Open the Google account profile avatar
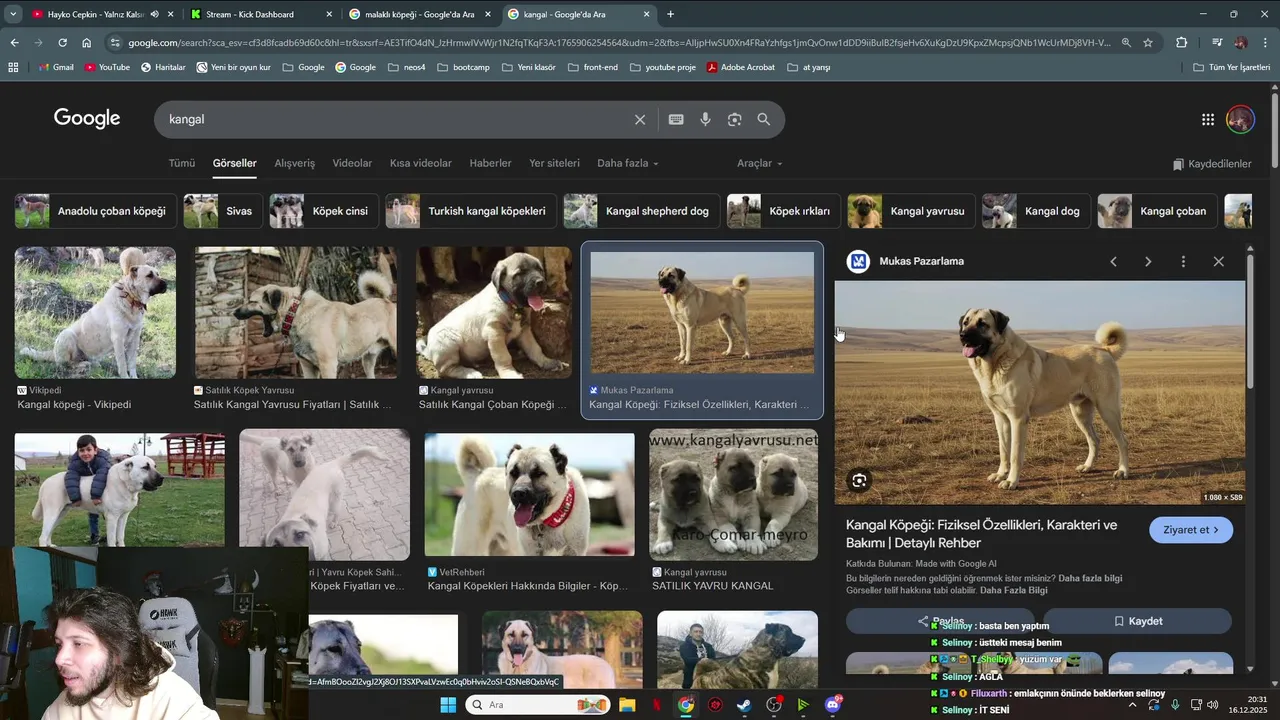The image size is (1280, 720). (x=1240, y=119)
